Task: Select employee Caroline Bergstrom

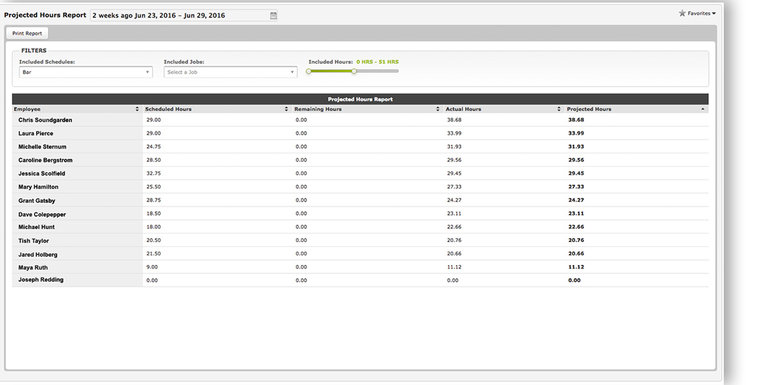Action: (45, 161)
